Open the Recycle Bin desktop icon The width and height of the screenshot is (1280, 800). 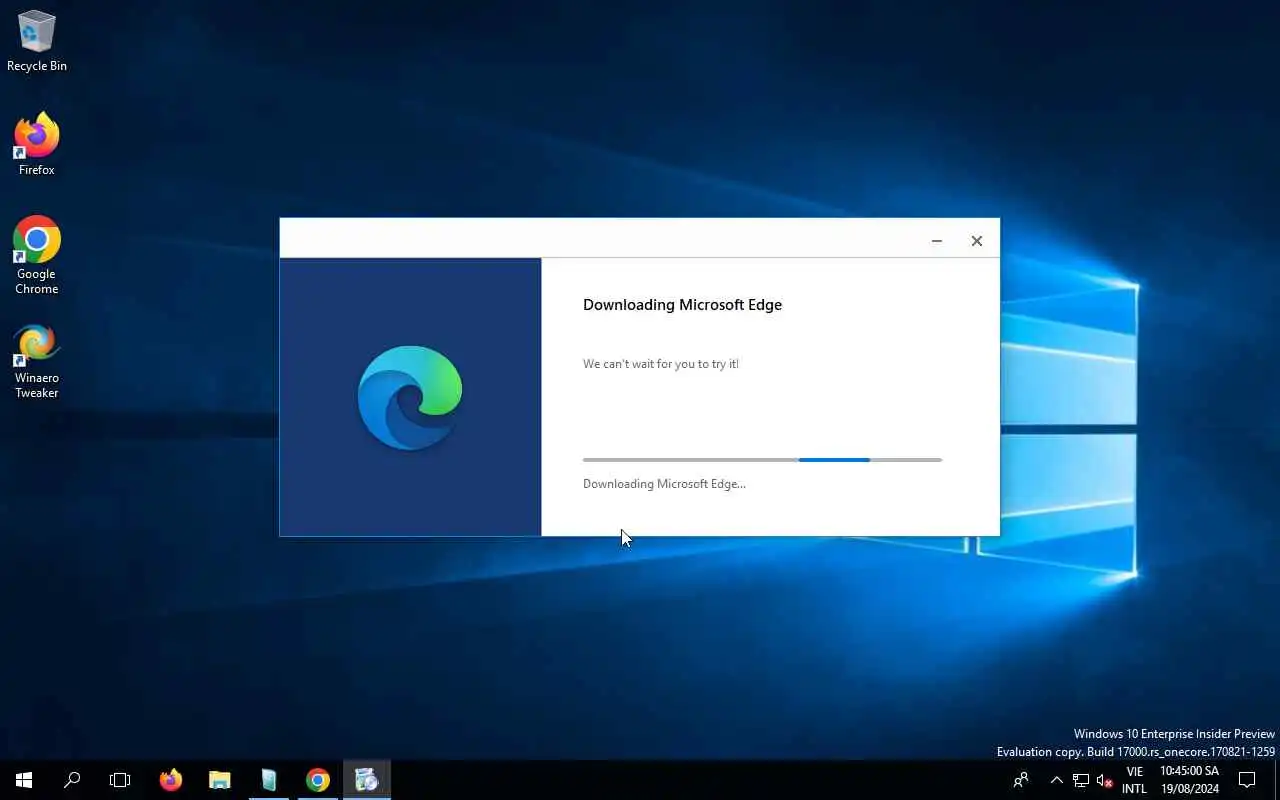pyautogui.click(x=37, y=41)
